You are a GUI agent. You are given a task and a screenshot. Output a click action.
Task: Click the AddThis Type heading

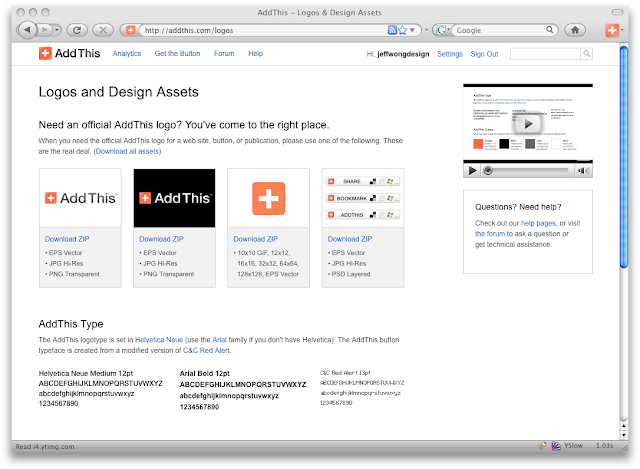71,324
